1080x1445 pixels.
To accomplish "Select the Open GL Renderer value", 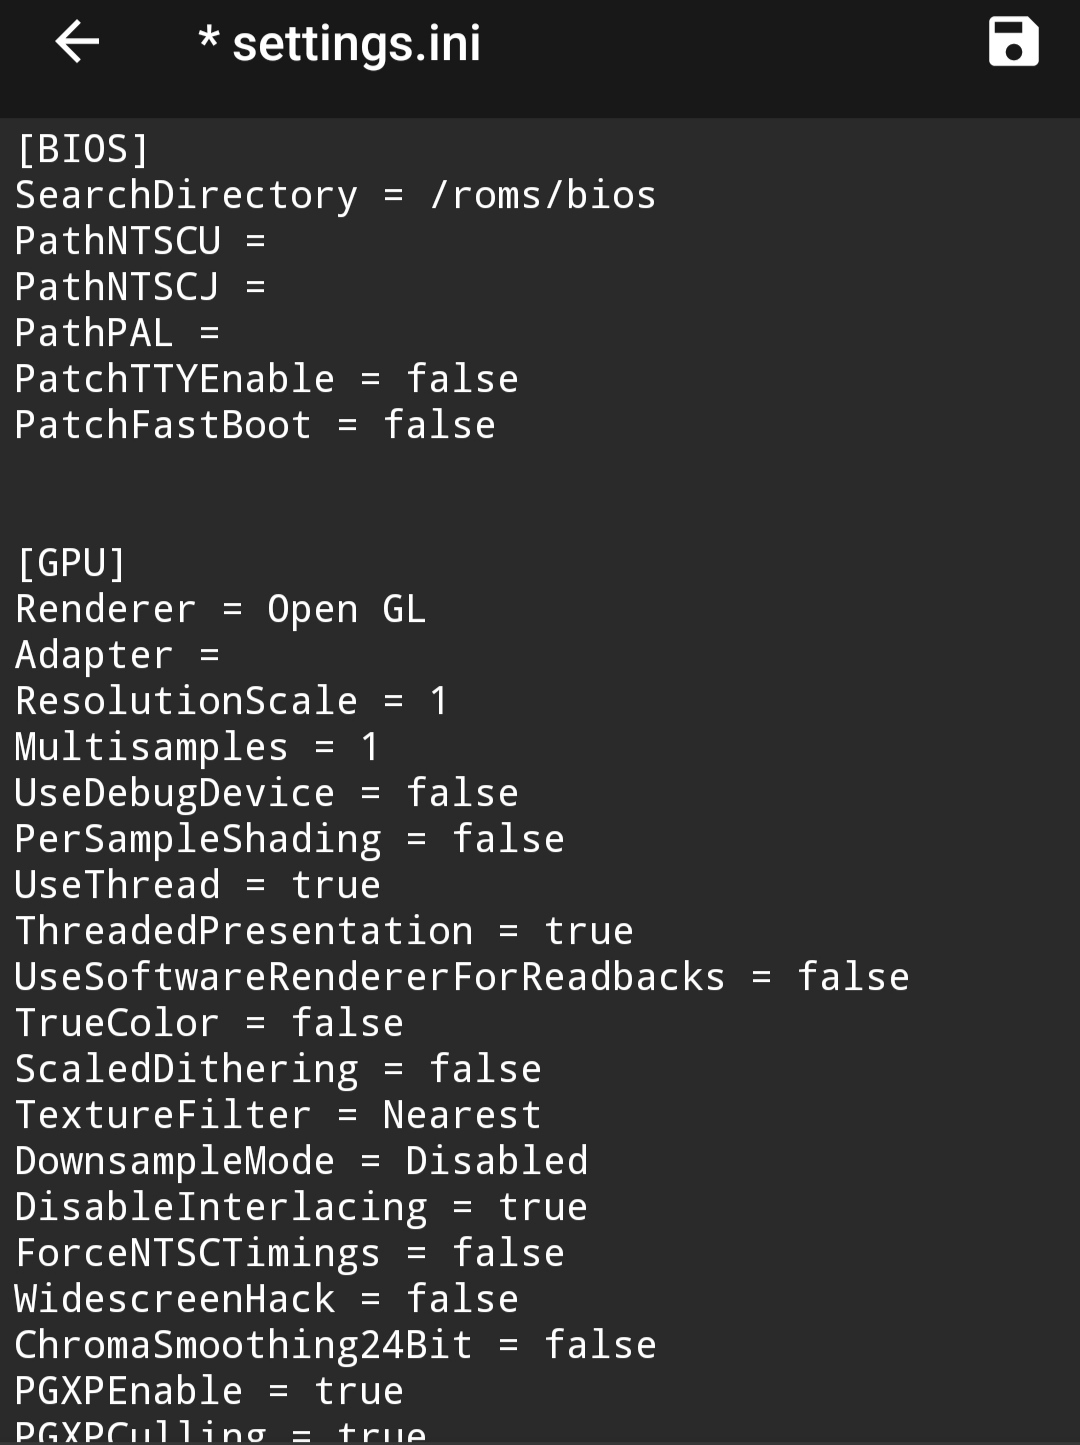I will coord(347,608).
